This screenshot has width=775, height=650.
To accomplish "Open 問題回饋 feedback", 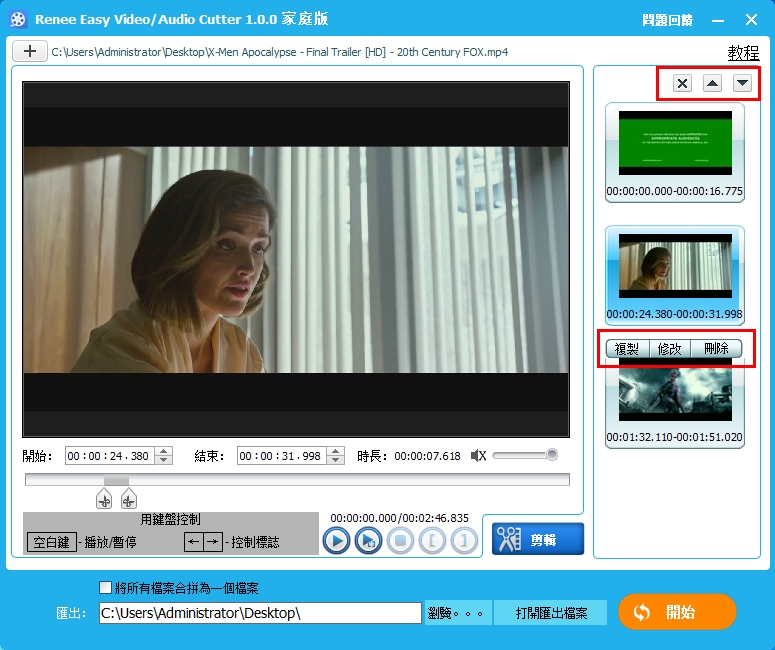I will coord(667,20).
